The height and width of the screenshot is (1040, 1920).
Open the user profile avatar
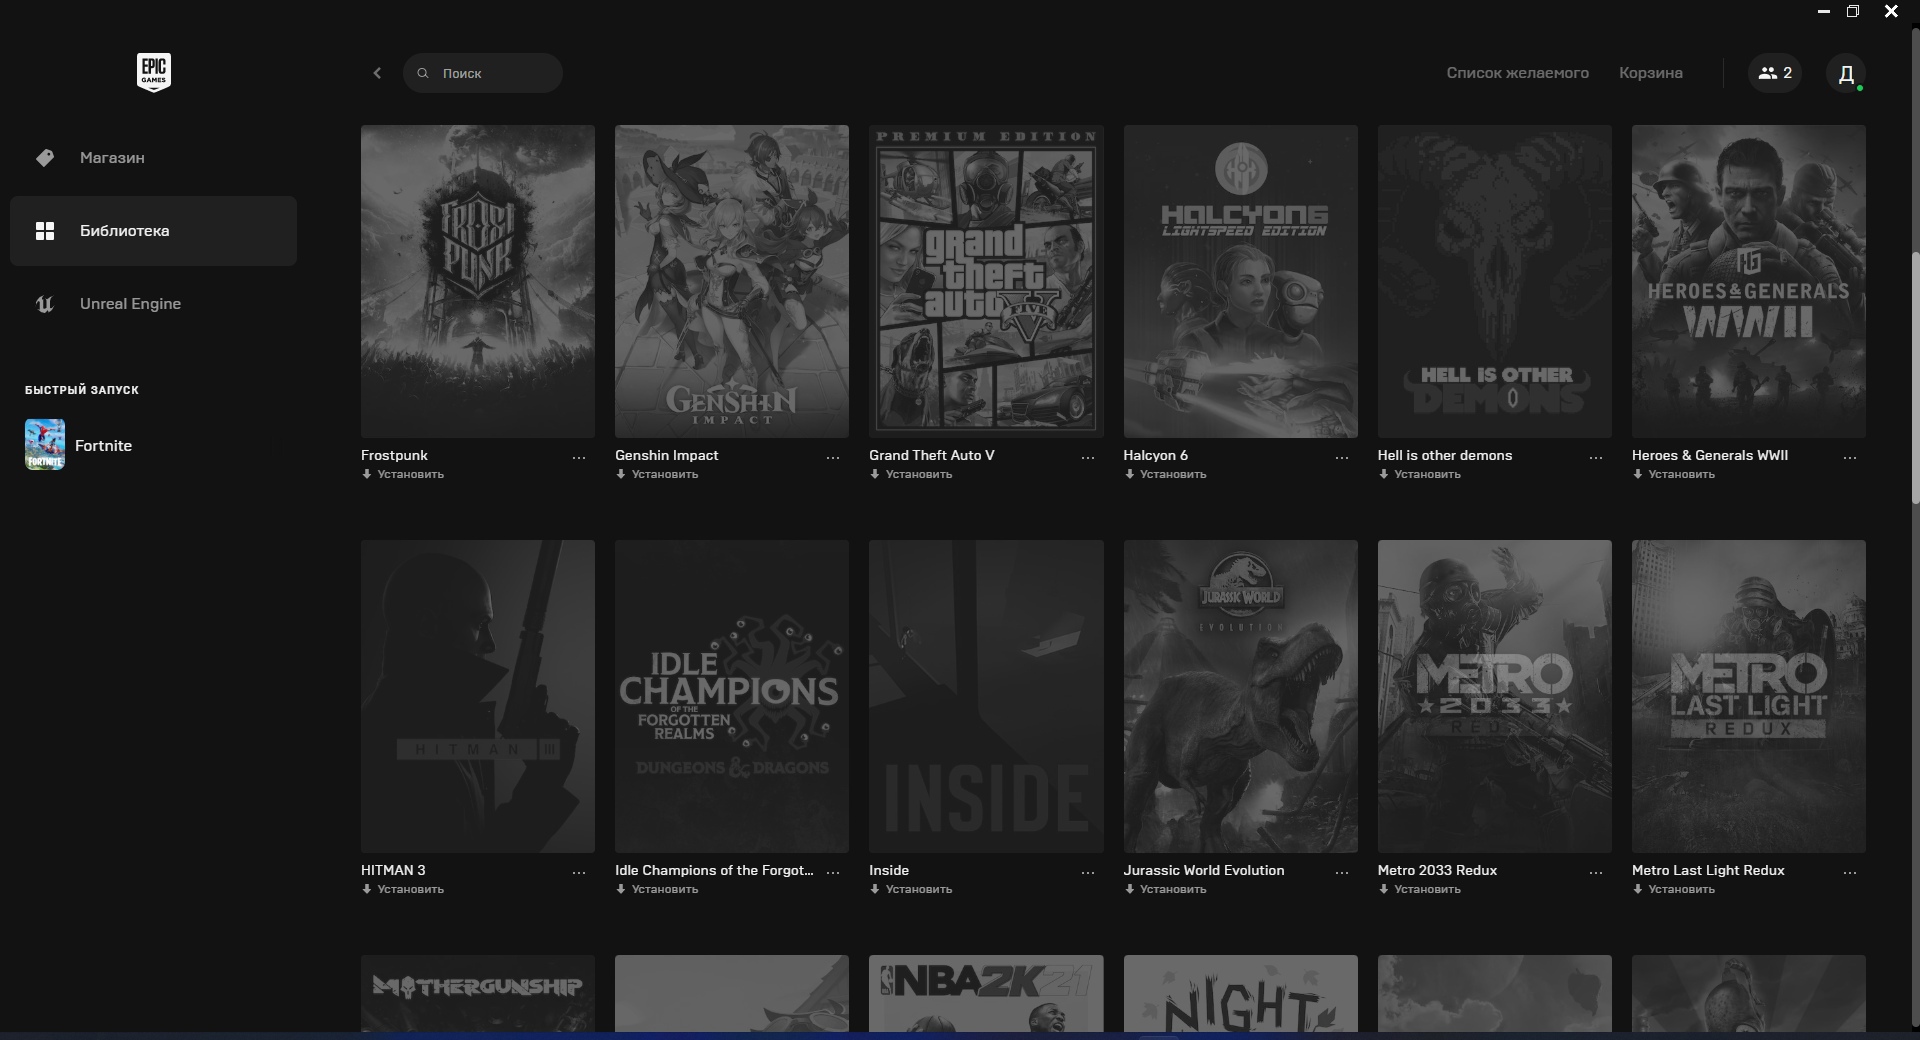pyautogui.click(x=1846, y=73)
